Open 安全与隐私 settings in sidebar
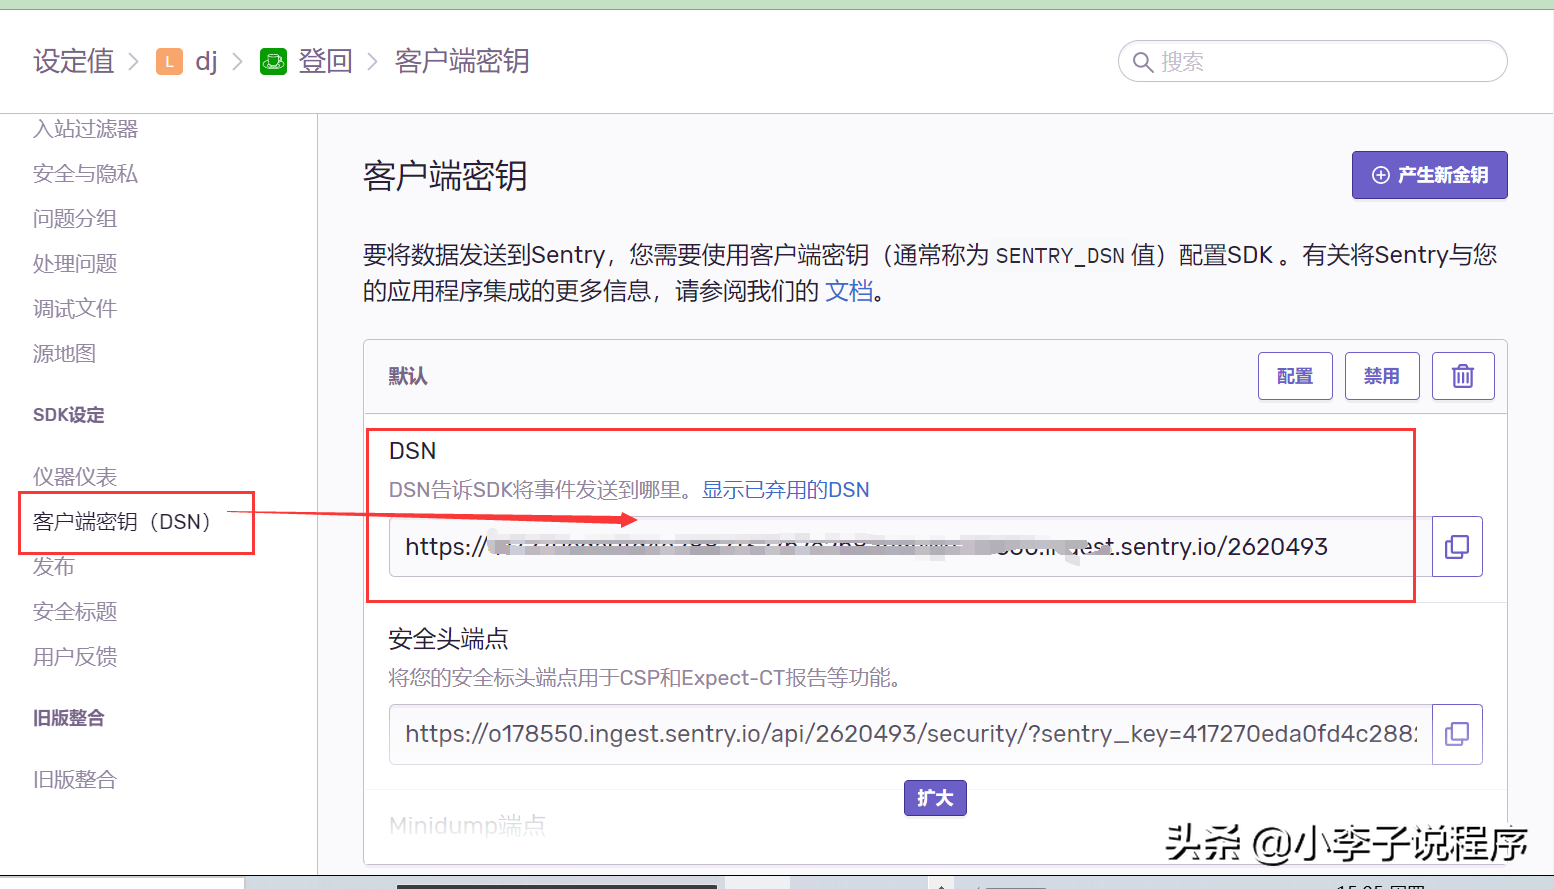The height and width of the screenshot is (889, 1554). [86, 174]
